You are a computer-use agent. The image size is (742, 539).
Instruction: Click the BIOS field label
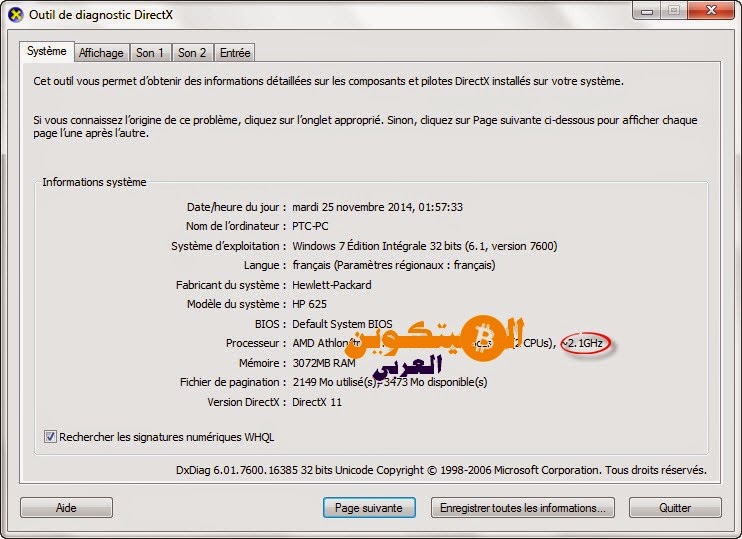(x=270, y=324)
